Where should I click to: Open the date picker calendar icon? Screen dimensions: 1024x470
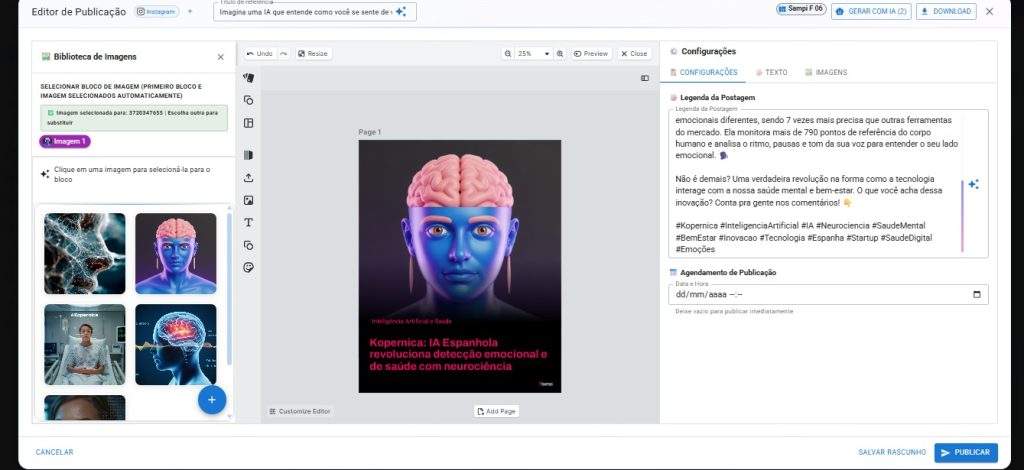pos(976,294)
